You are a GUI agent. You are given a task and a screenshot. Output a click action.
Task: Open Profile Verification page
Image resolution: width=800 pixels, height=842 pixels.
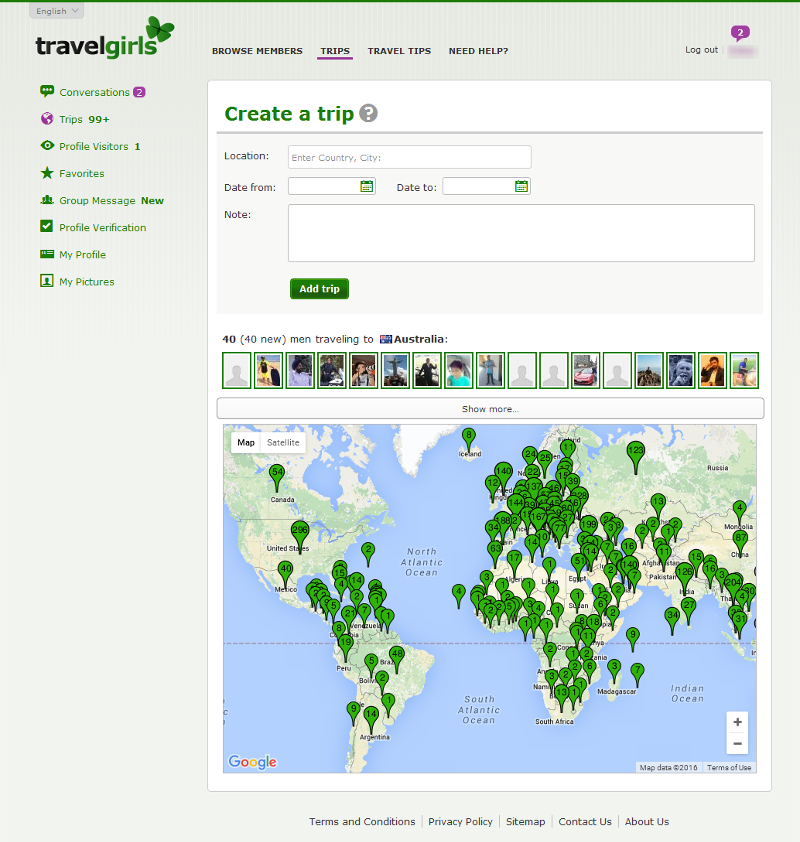click(103, 228)
